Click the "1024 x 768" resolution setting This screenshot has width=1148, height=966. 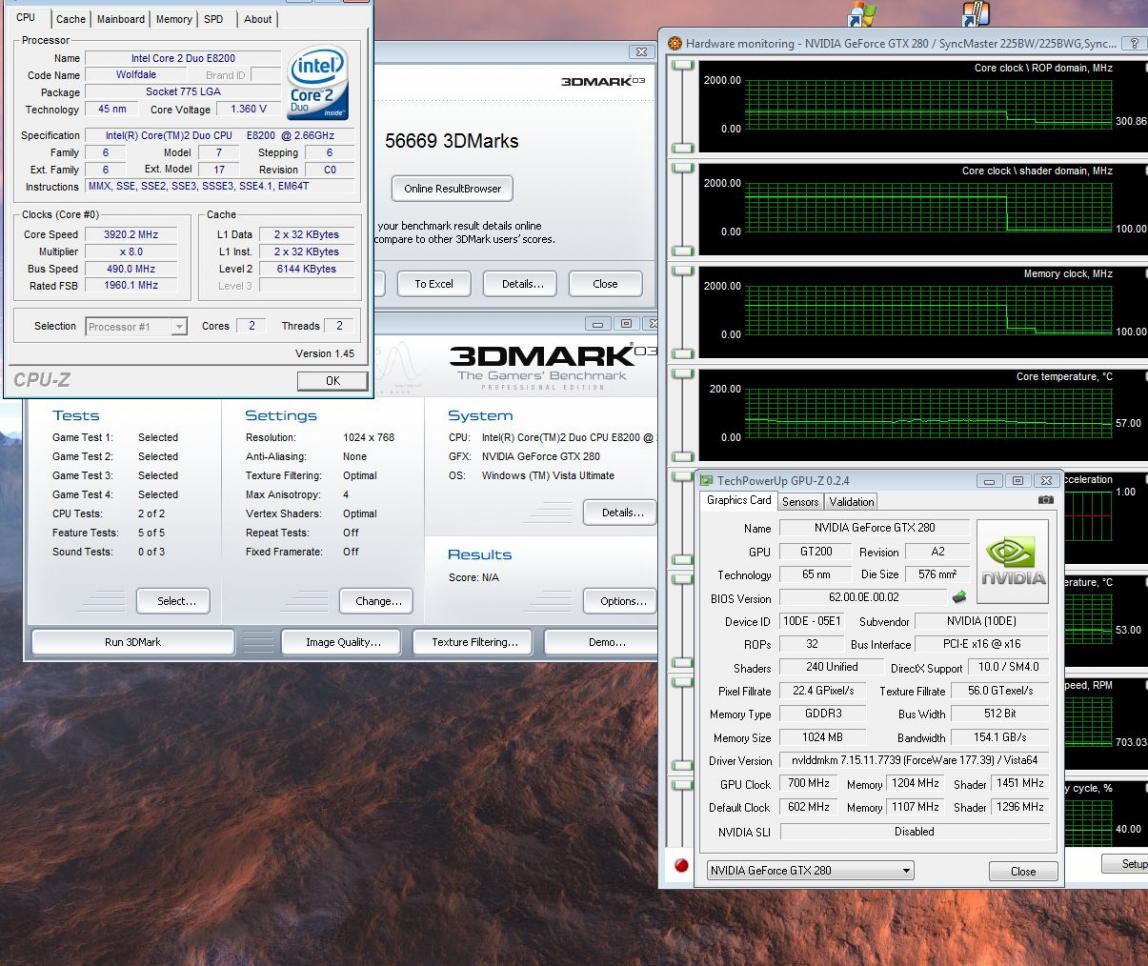(x=369, y=437)
